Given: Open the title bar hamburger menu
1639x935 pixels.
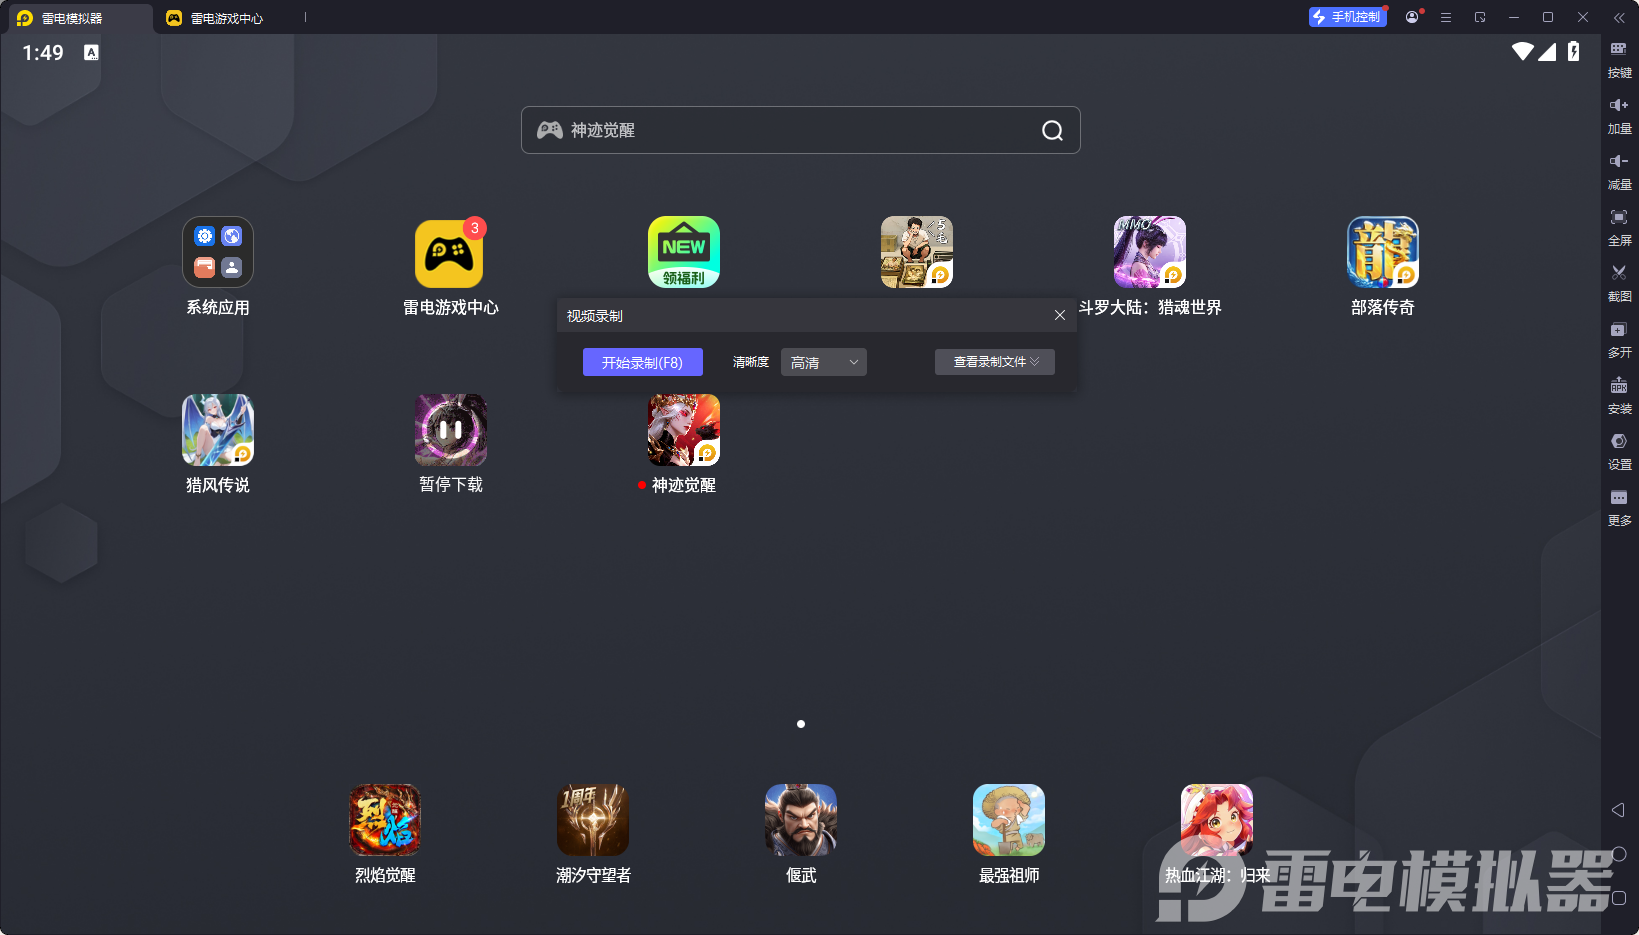Looking at the screenshot, I should point(1446,17).
